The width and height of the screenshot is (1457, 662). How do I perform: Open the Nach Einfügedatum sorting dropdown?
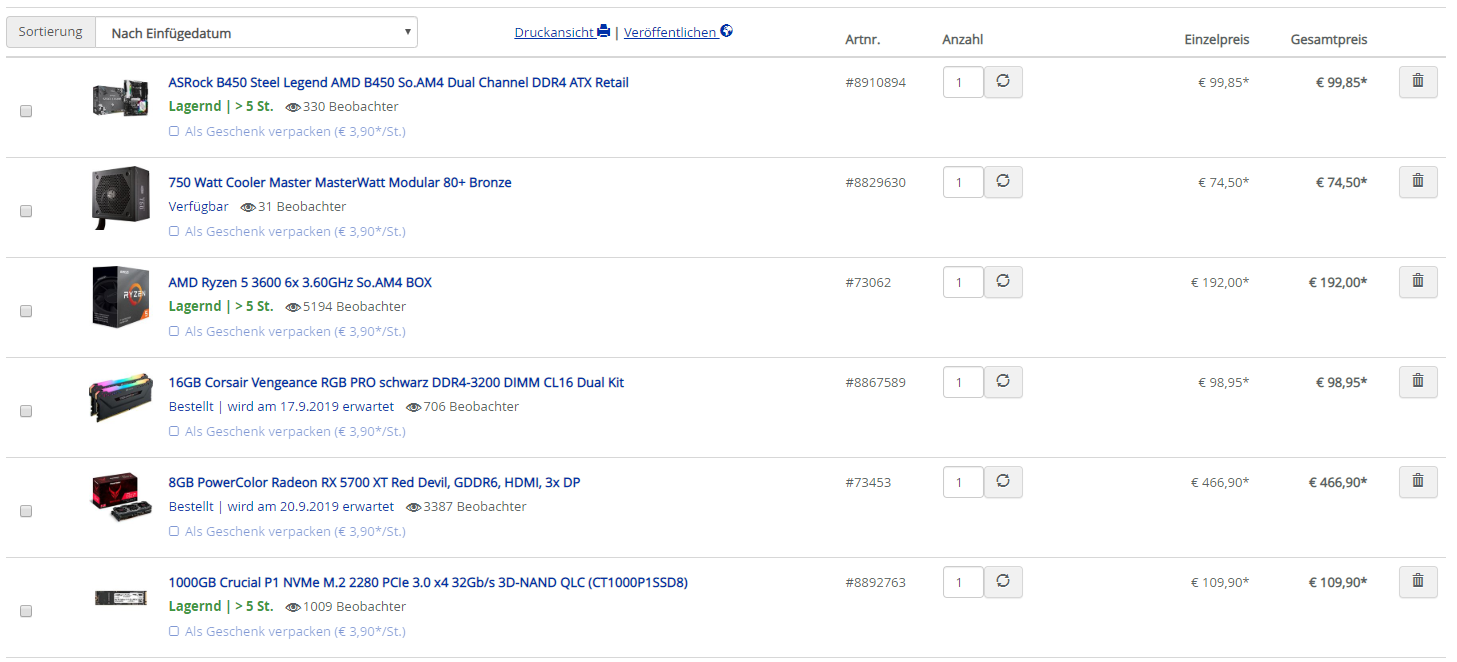(x=256, y=32)
